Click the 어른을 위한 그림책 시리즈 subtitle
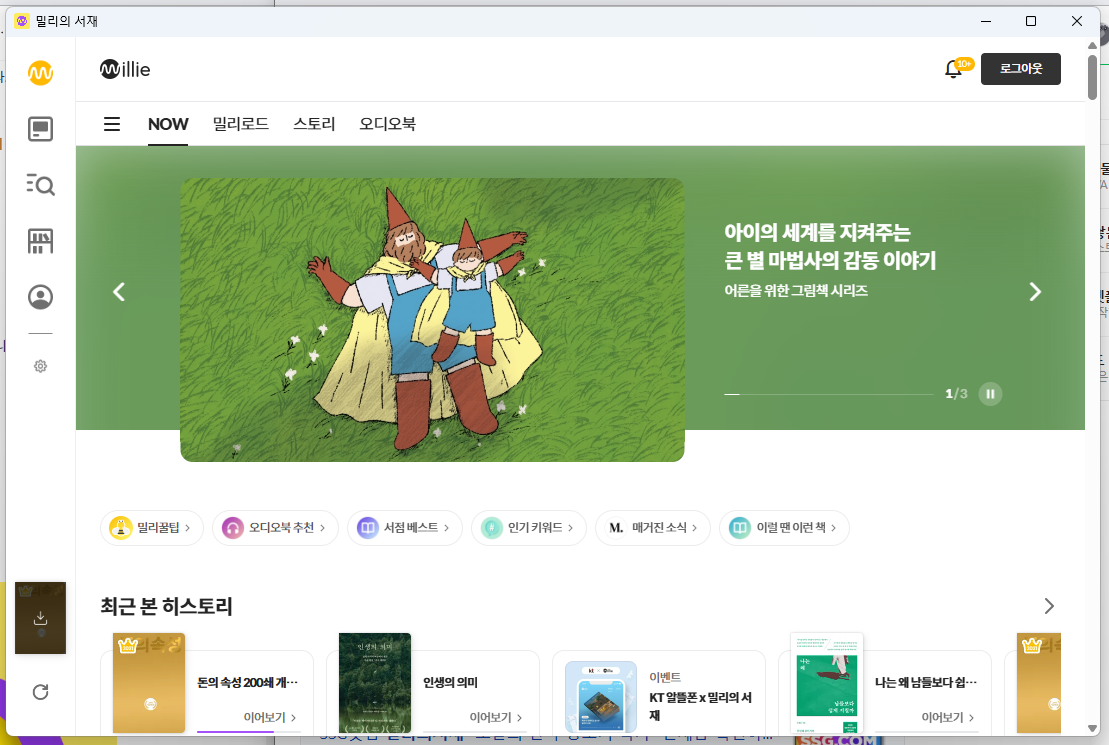 point(796,291)
